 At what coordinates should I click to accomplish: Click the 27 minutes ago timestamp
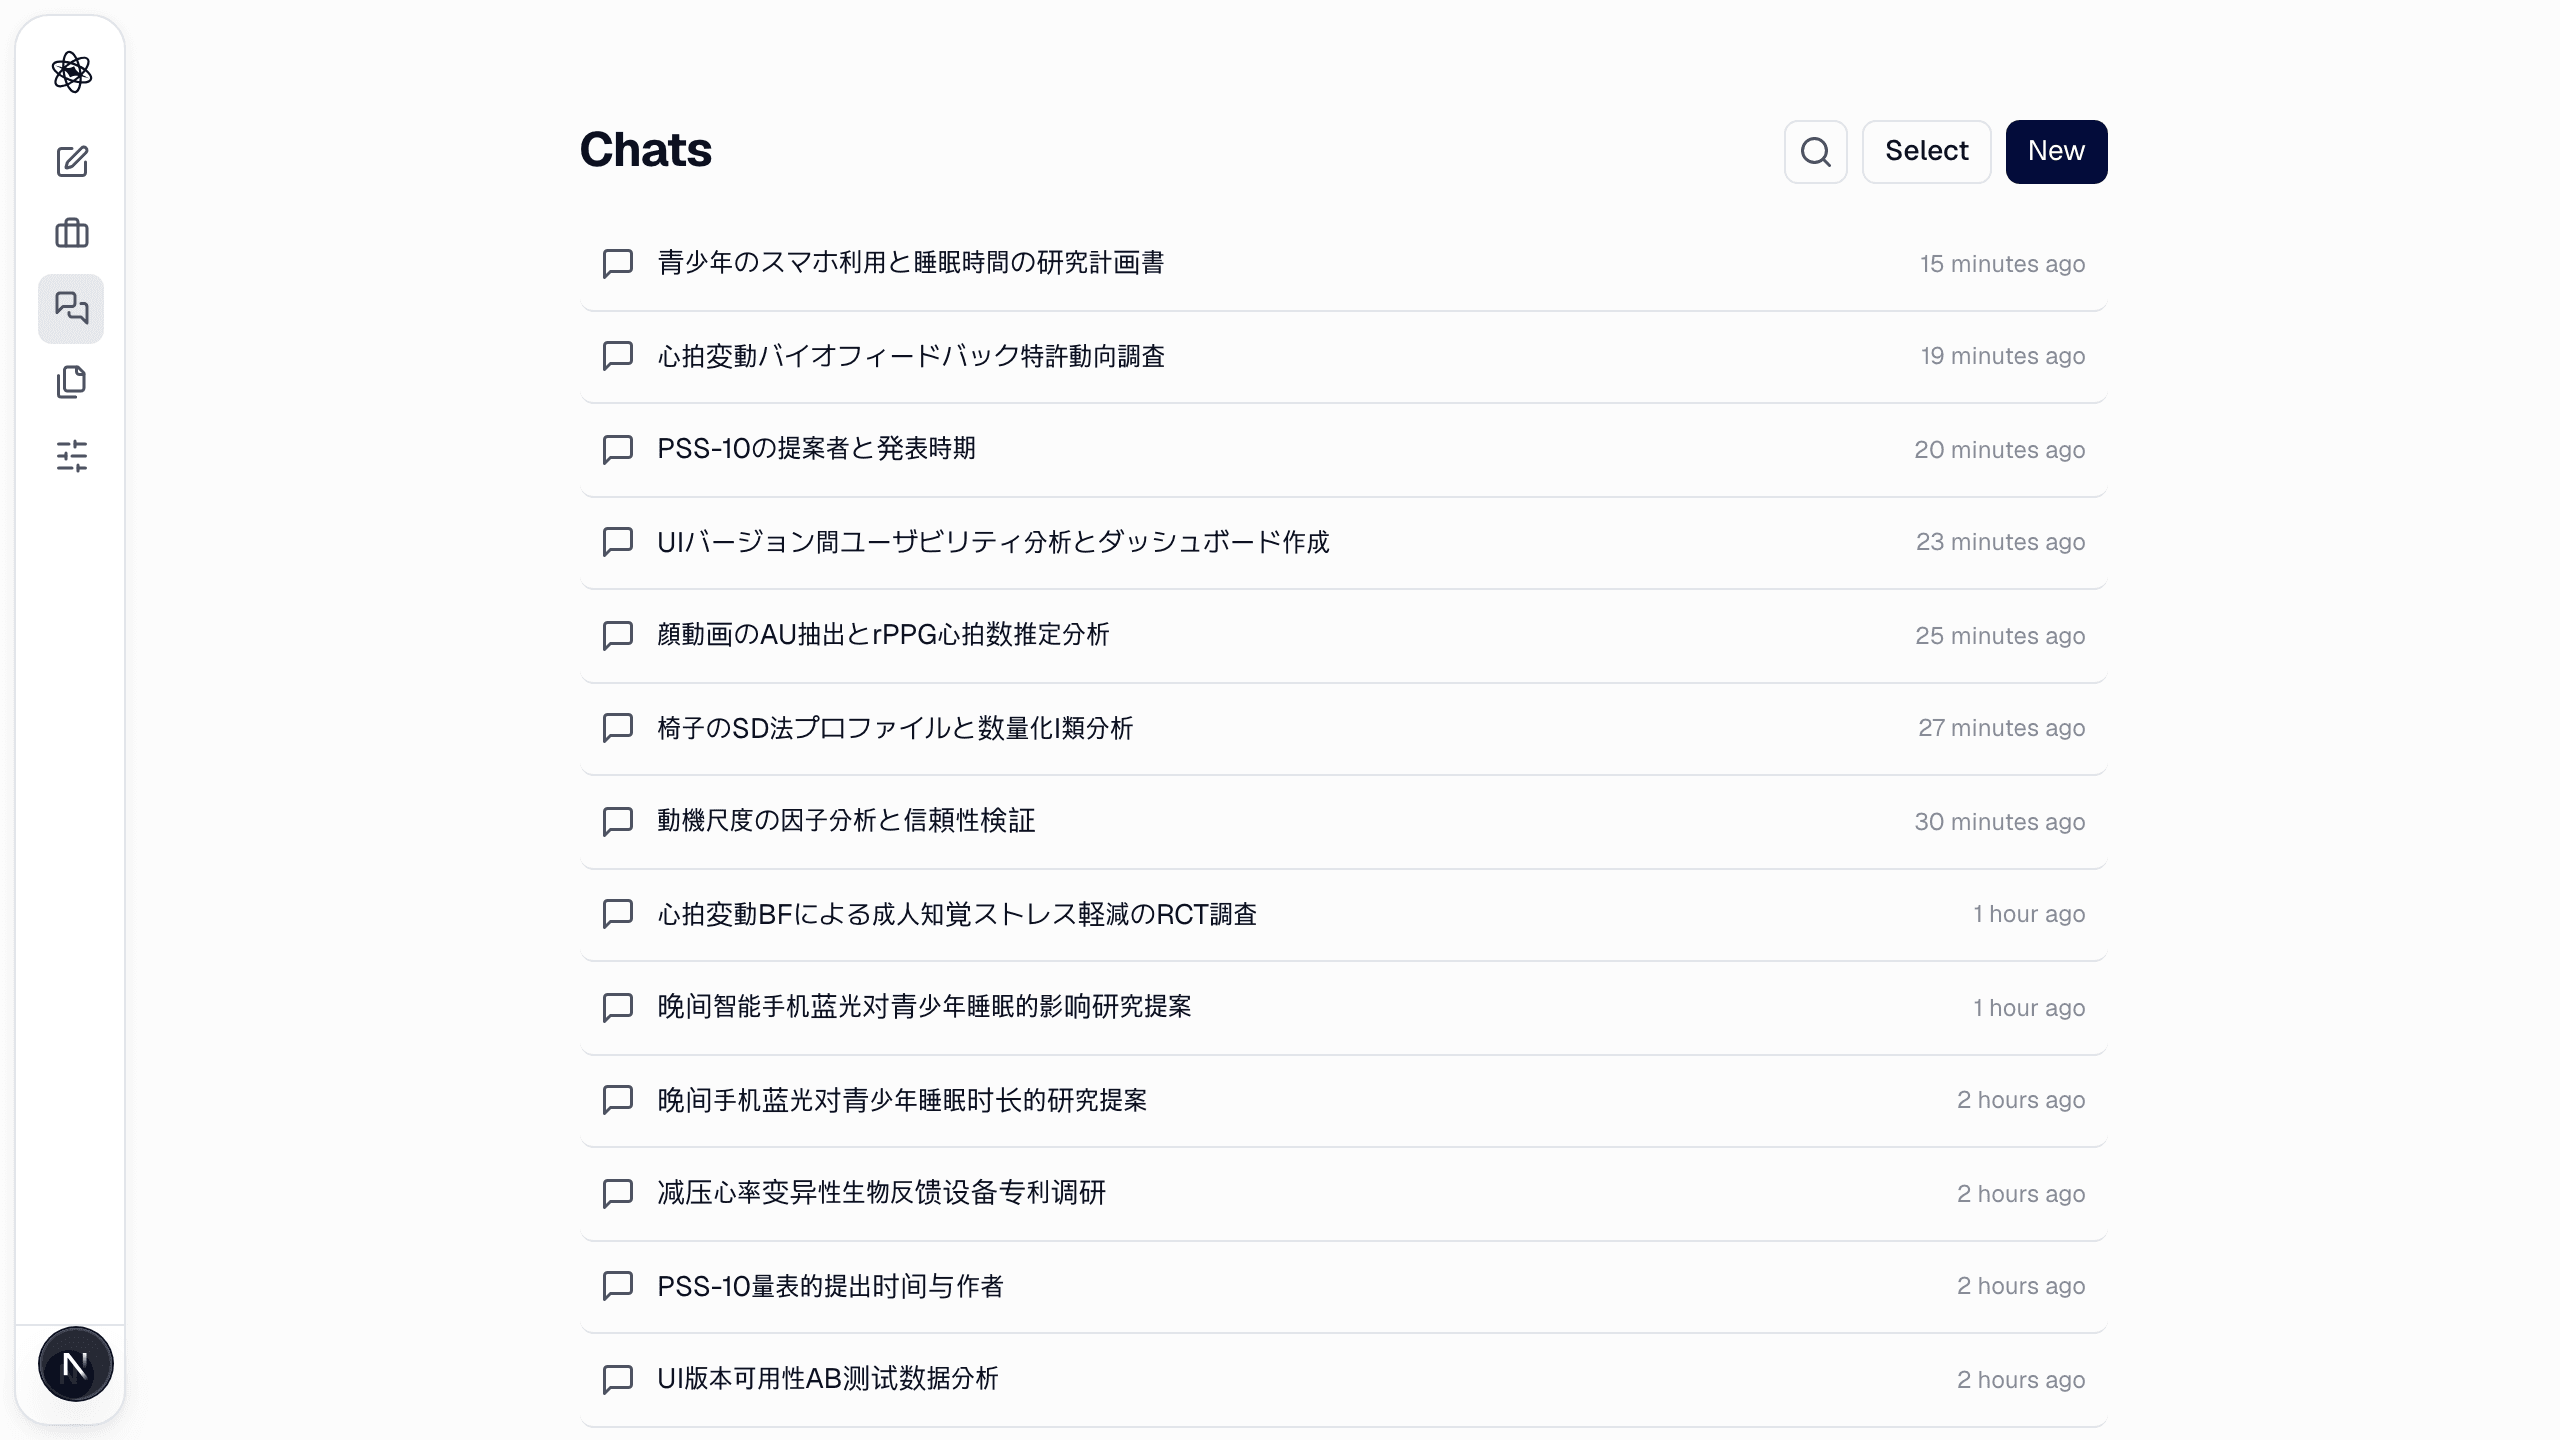pyautogui.click(x=2001, y=728)
